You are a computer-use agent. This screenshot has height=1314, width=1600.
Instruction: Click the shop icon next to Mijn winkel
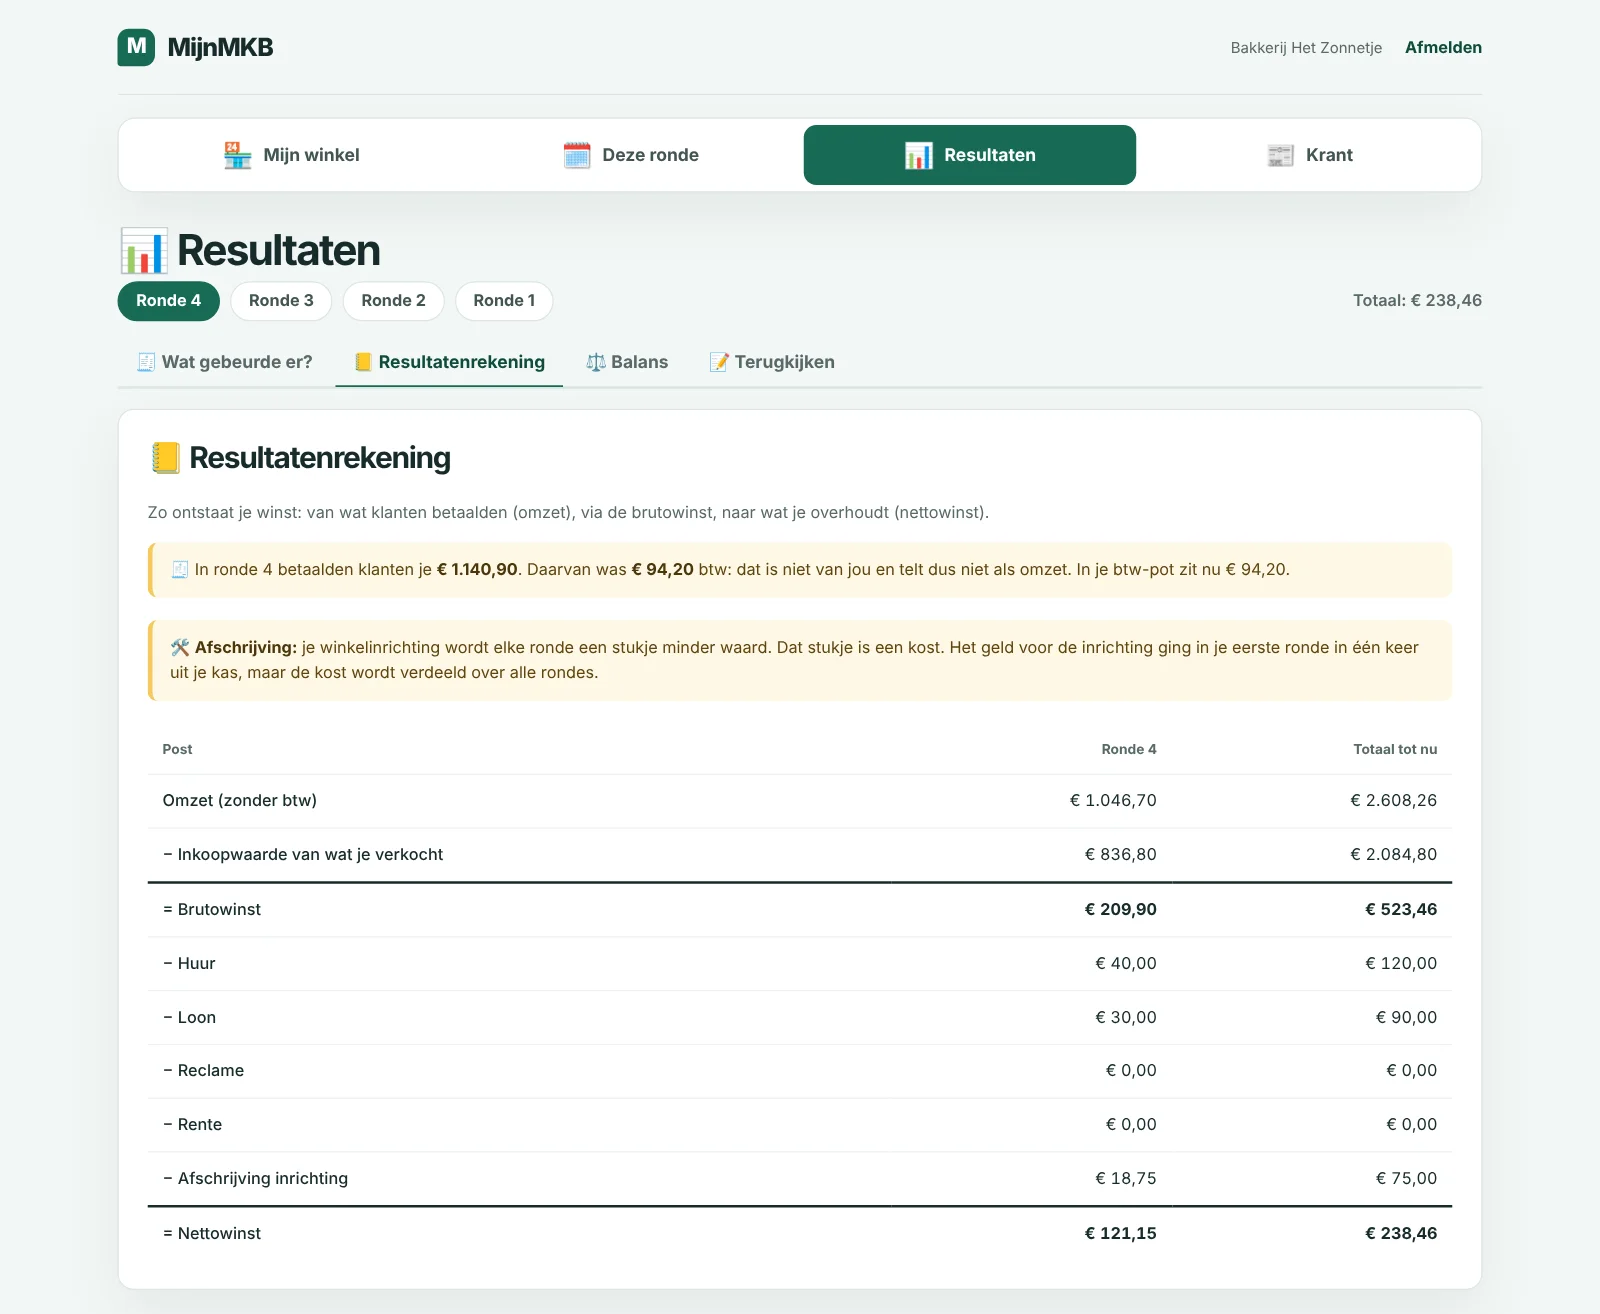[238, 155]
